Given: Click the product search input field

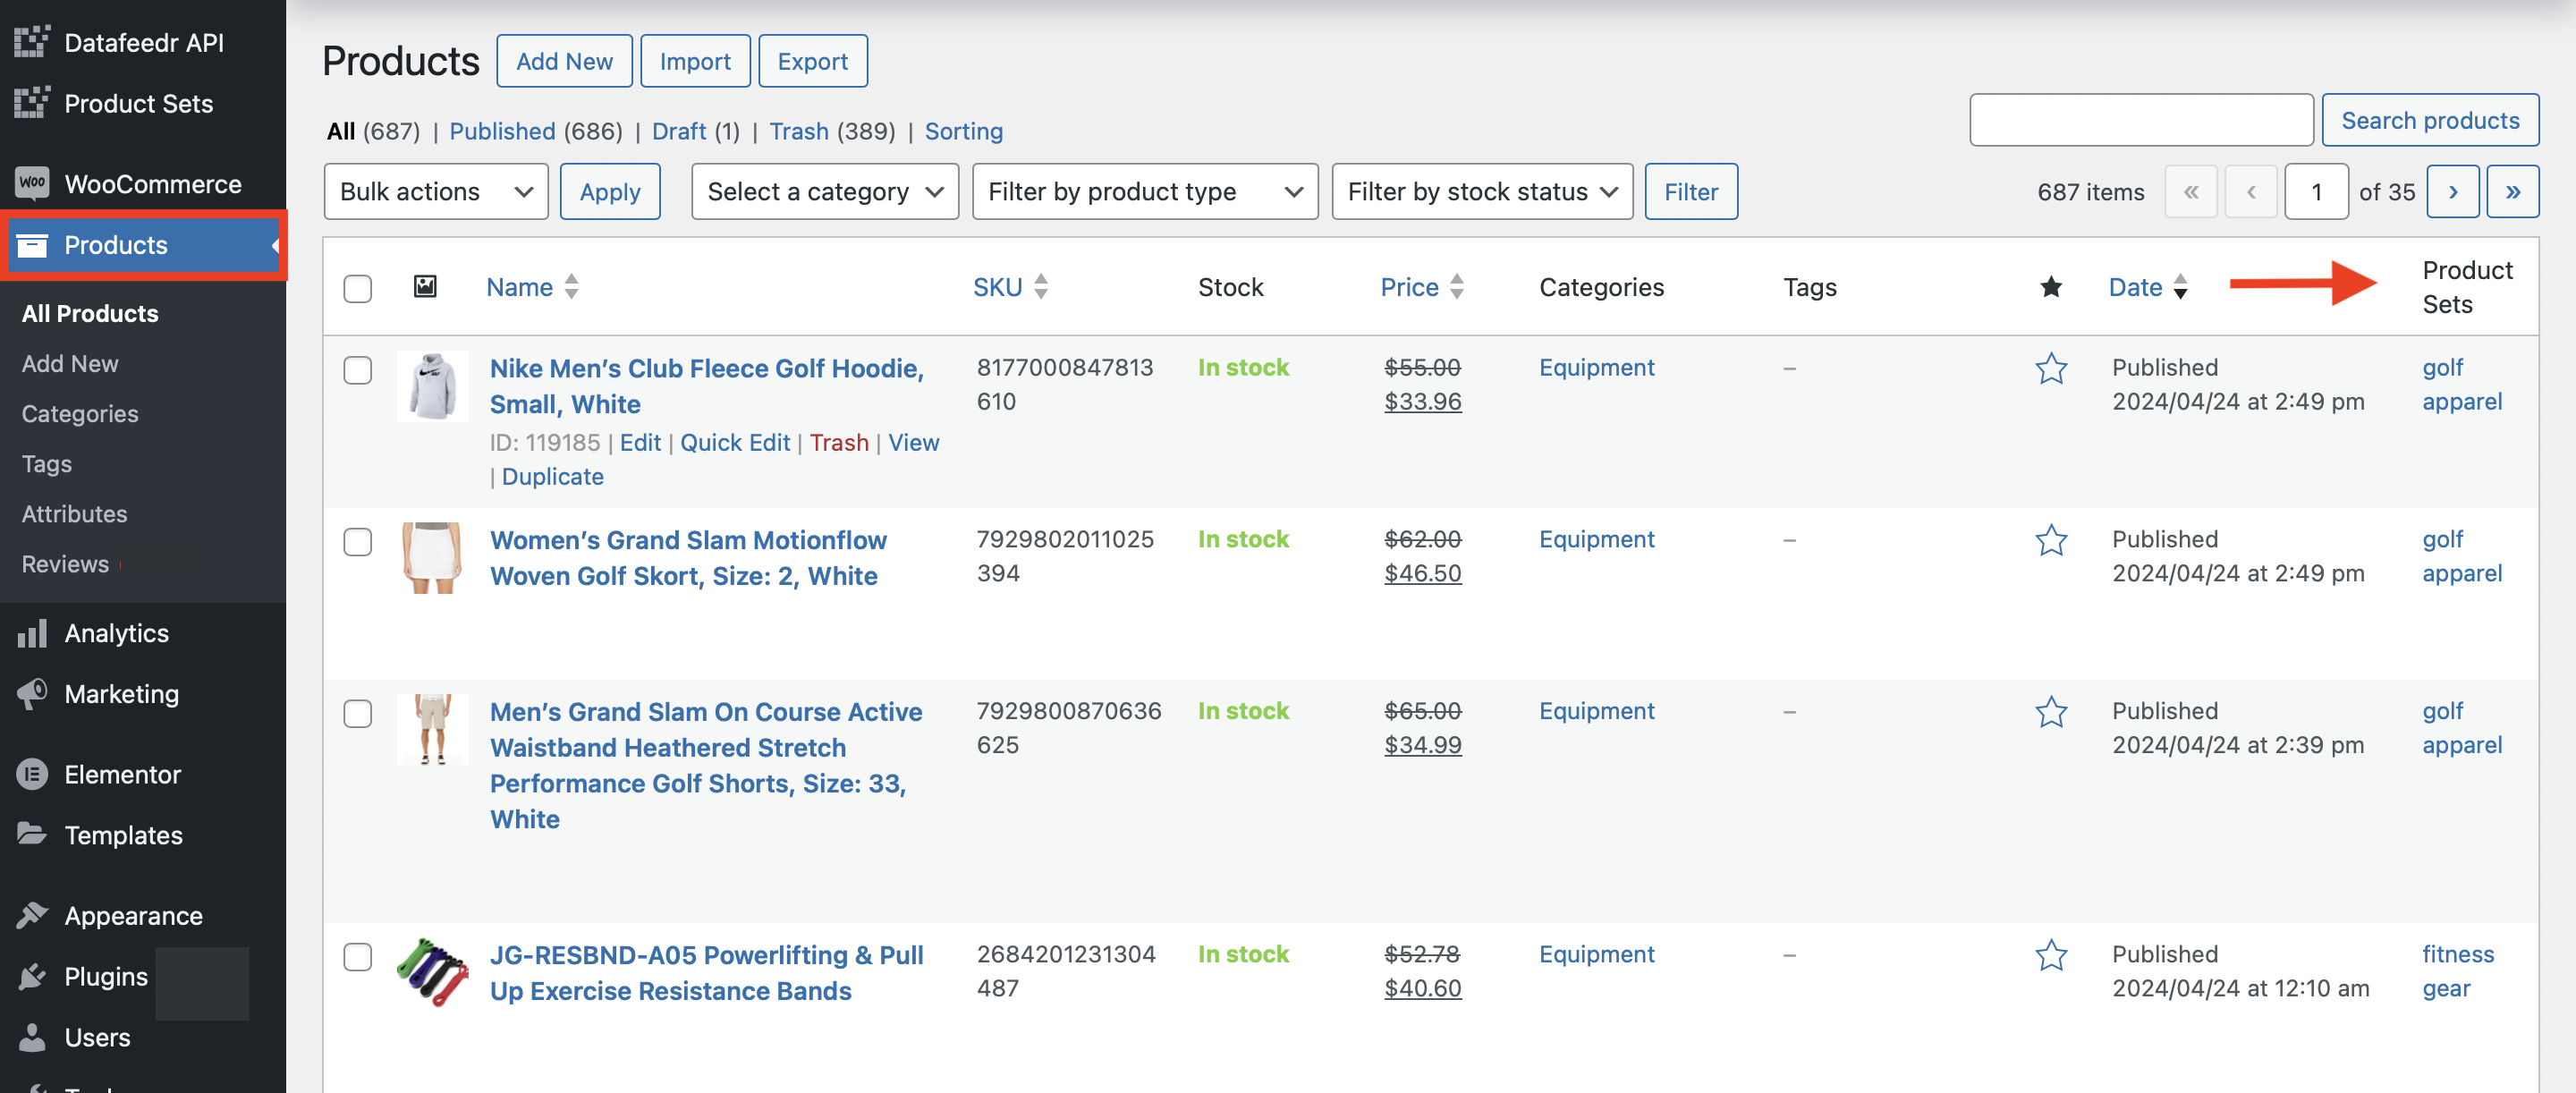Looking at the screenshot, I should [2141, 120].
